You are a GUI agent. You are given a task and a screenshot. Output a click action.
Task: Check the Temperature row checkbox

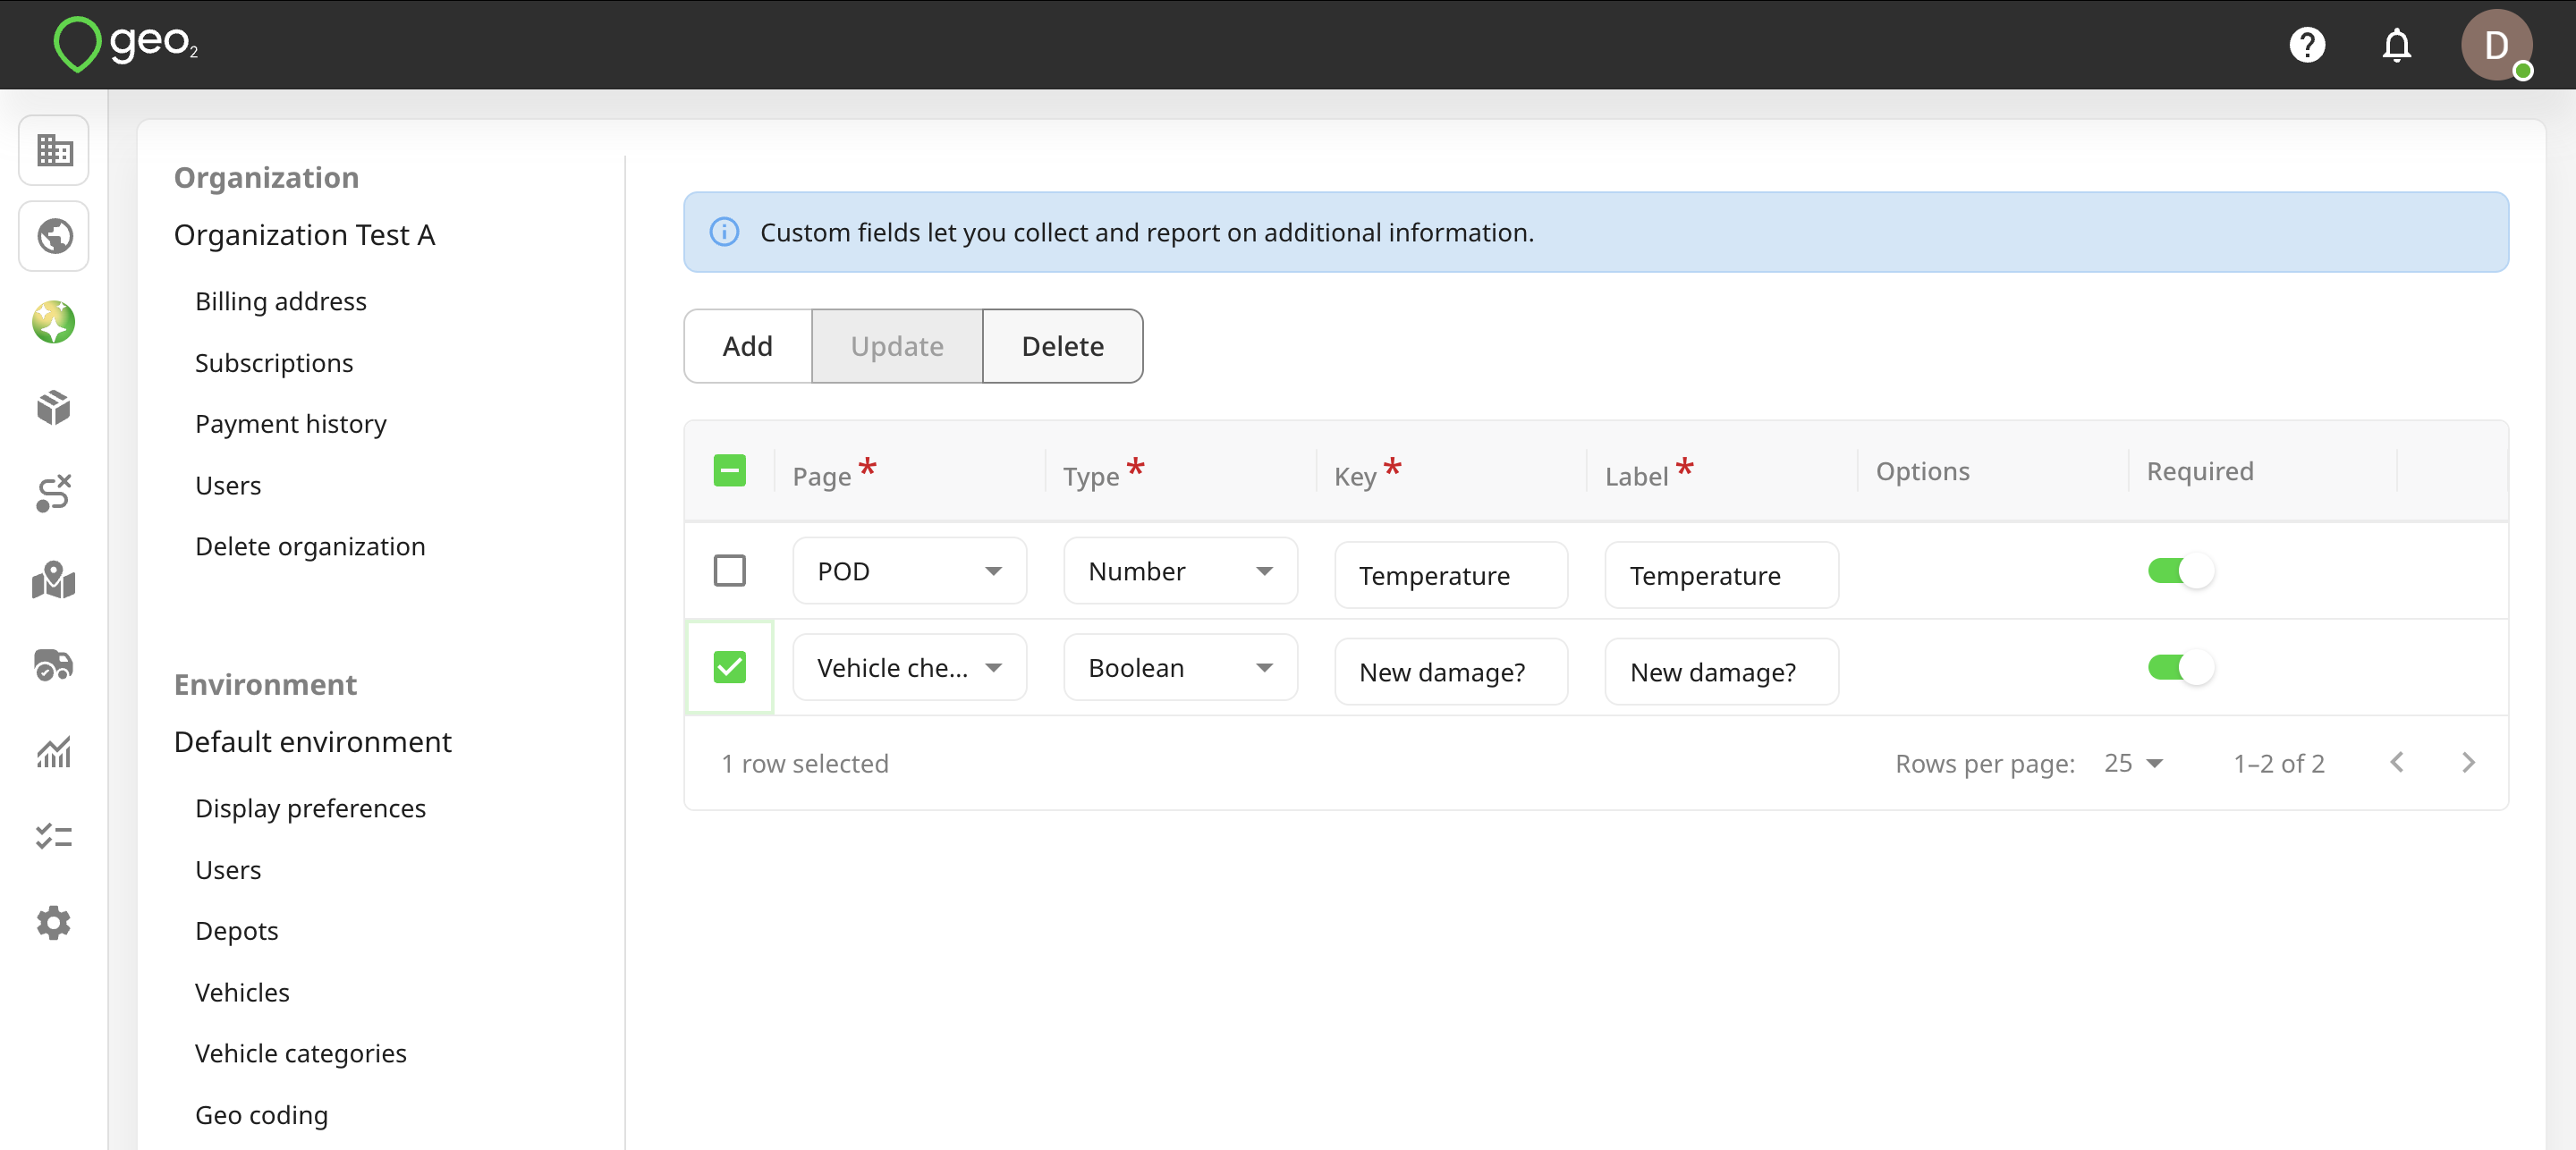tap(730, 571)
